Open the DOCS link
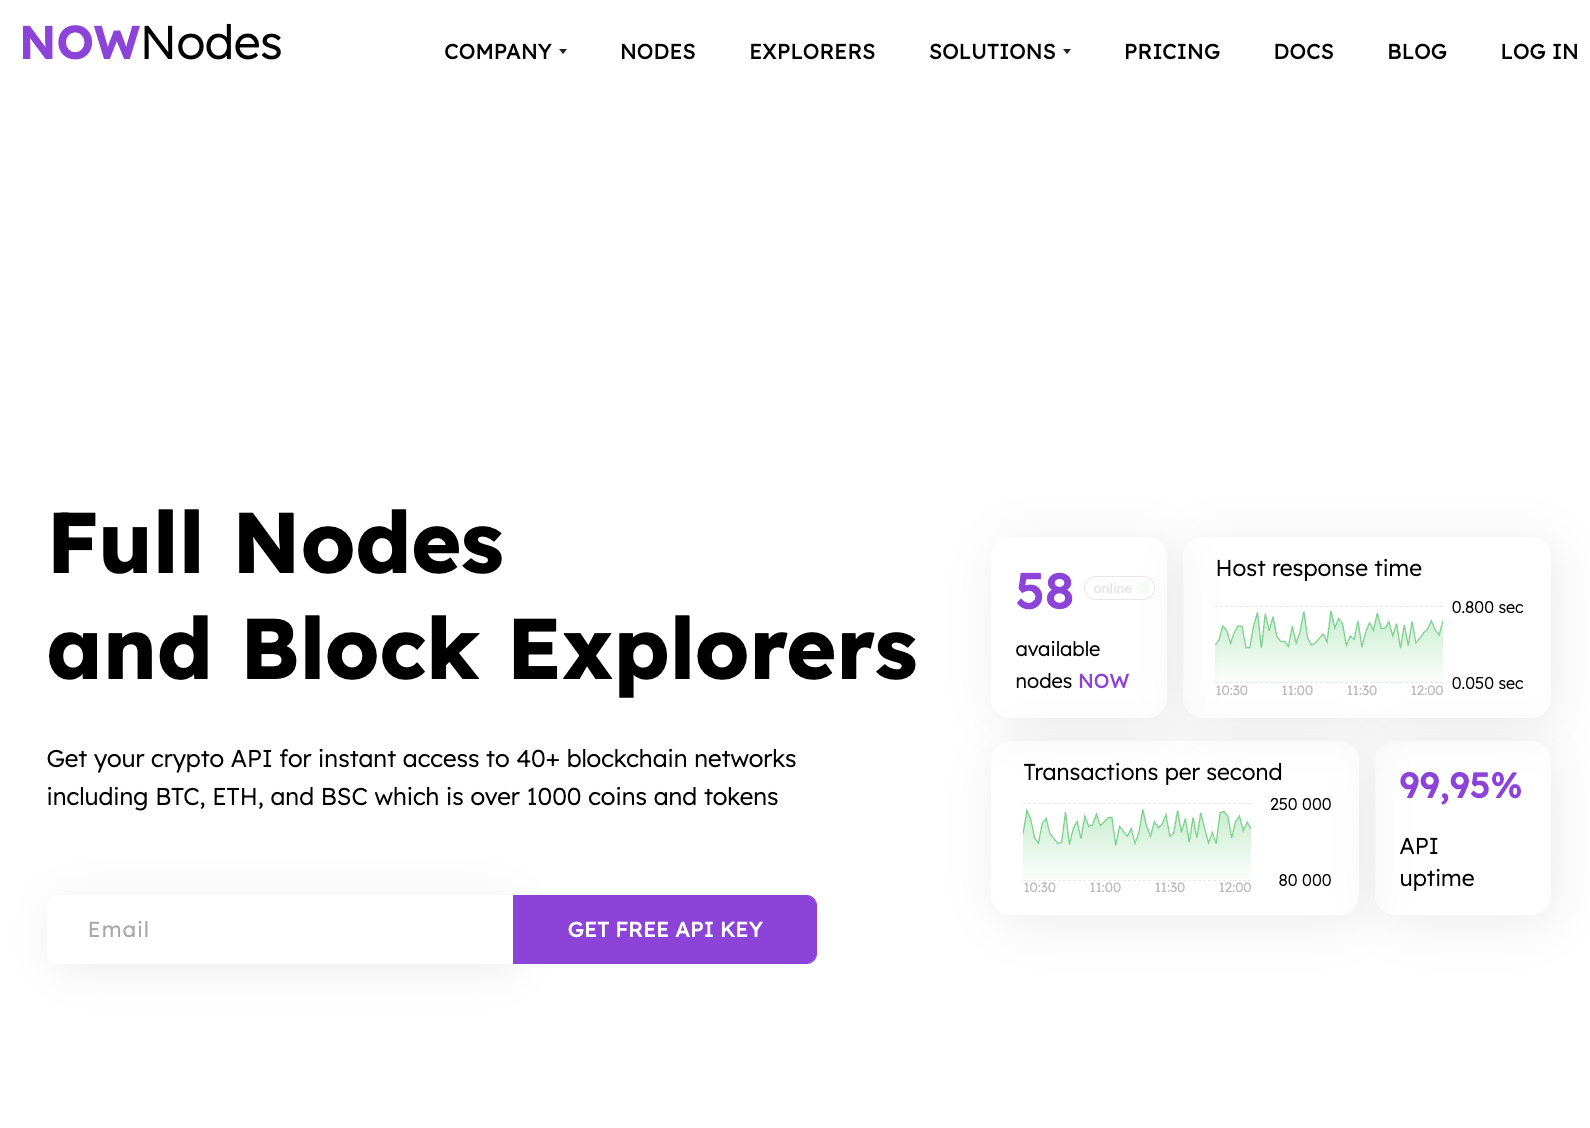 (x=1304, y=52)
